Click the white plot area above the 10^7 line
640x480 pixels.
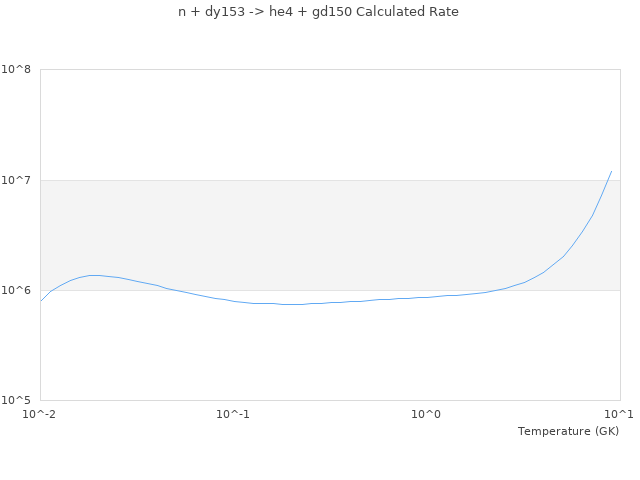[330, 125]
